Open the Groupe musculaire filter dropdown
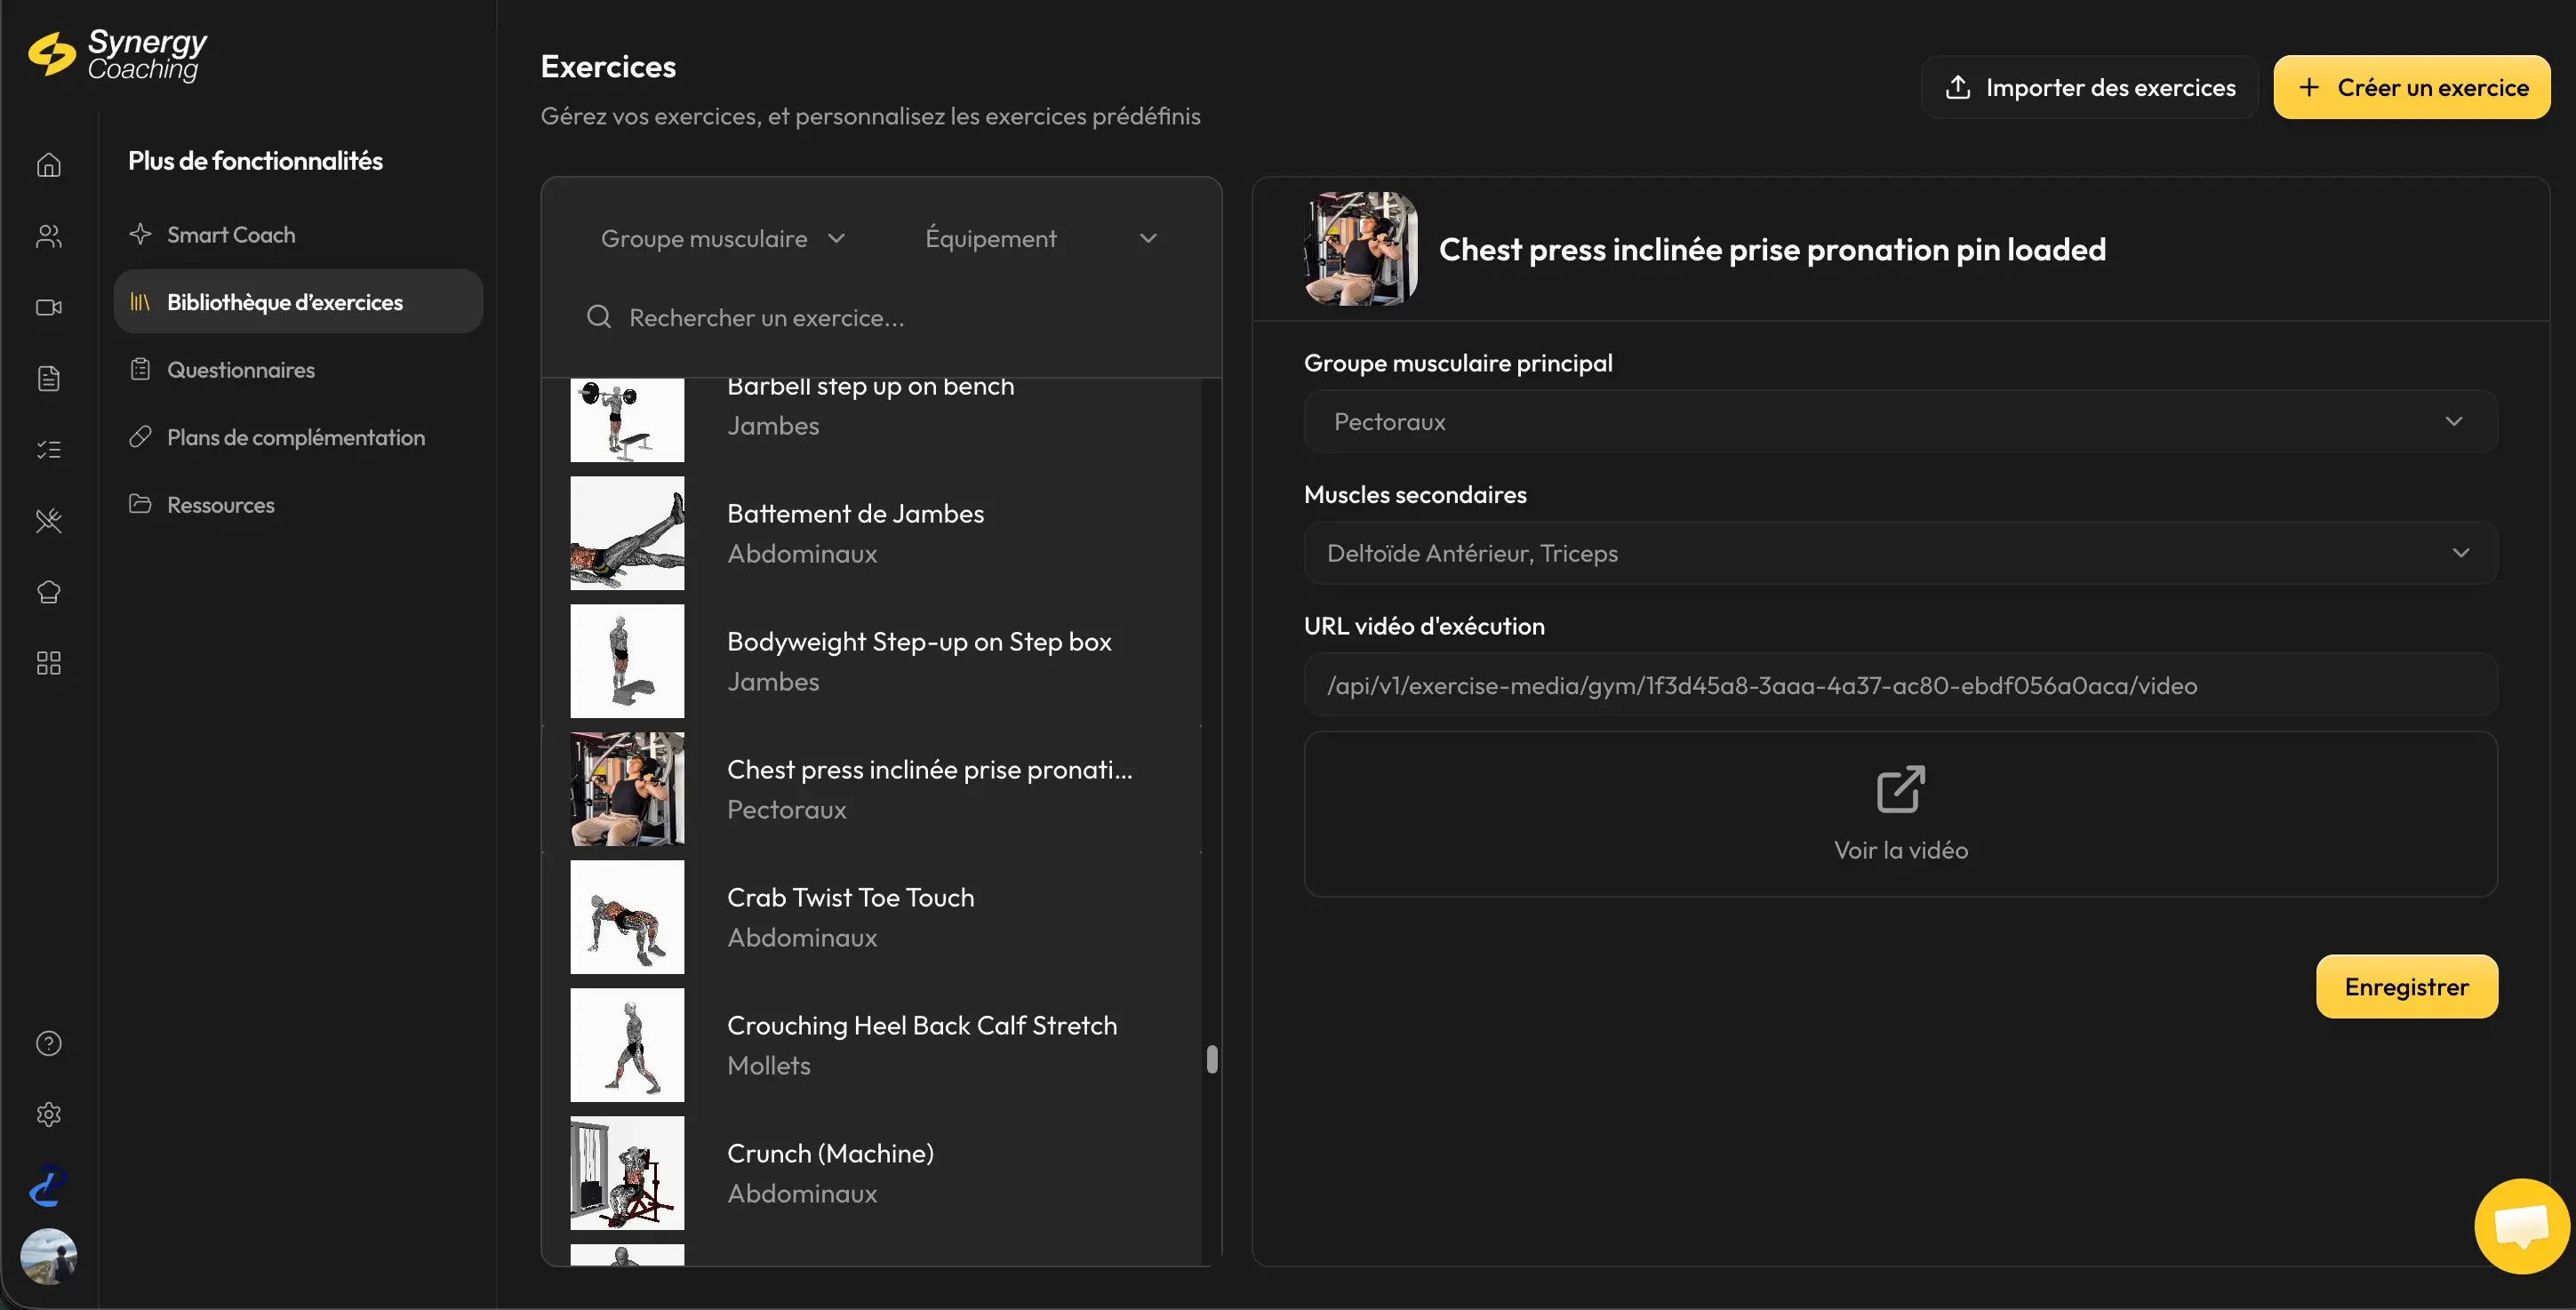This screenshot has width=2576, height=1310. point(723,238)
